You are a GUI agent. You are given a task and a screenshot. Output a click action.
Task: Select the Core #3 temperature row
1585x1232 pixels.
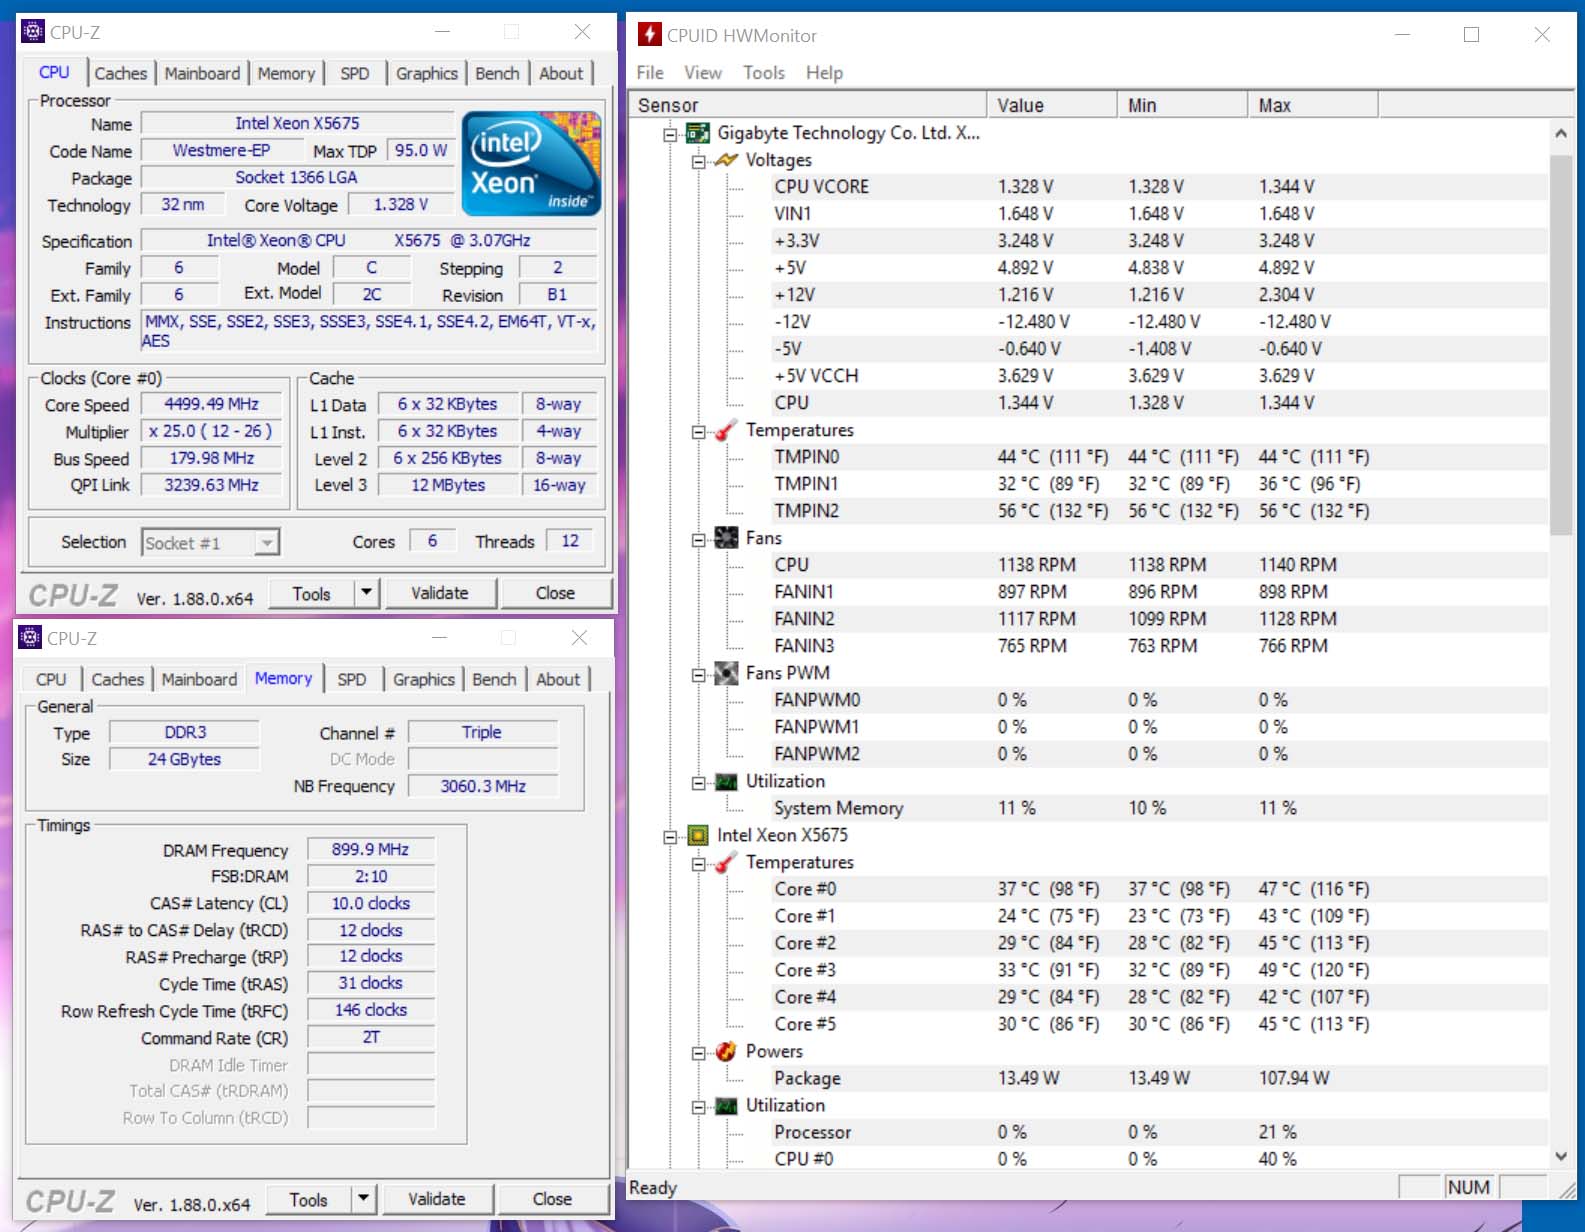pyautogui.click(x=1158, y=970)
